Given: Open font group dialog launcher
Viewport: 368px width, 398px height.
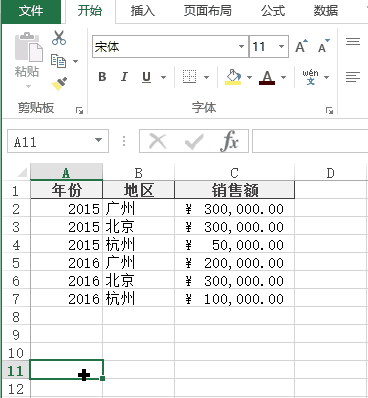Looking at the screenshot, I should [x=329, y=110].
